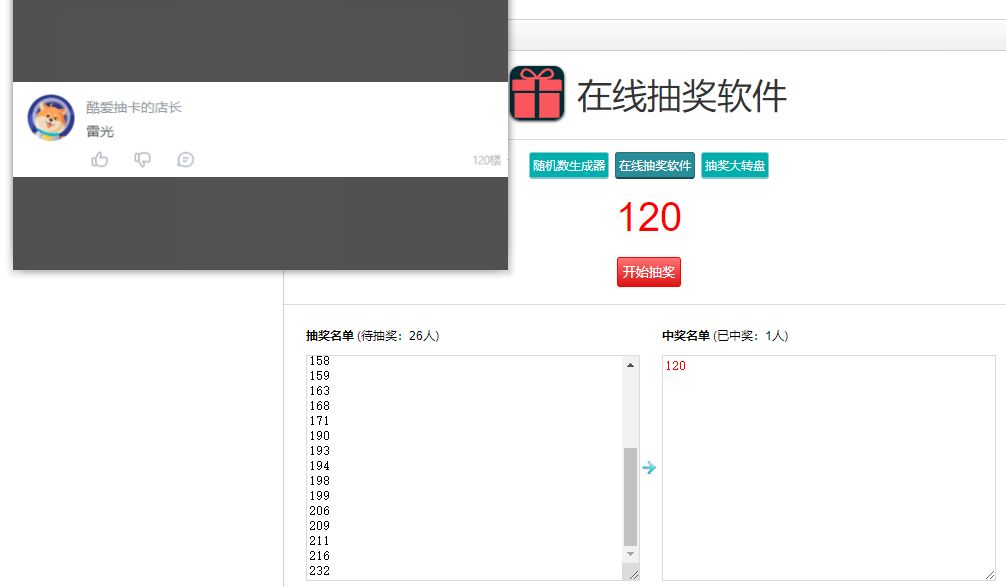
Task: Click the thumbs-up icon under the comment
Action: [99, 159]
